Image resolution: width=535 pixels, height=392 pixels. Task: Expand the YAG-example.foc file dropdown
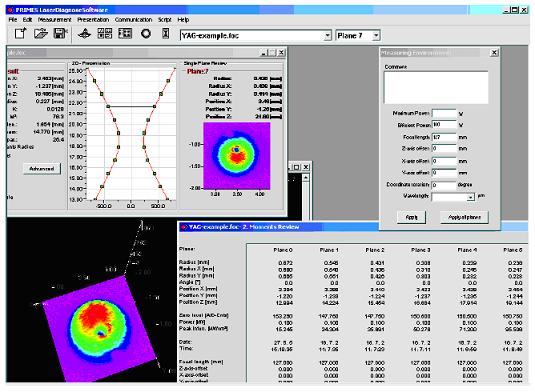pos(327,35)
